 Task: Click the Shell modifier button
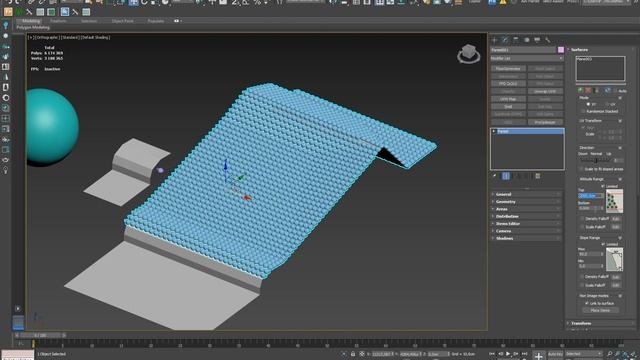click(508, 107)
